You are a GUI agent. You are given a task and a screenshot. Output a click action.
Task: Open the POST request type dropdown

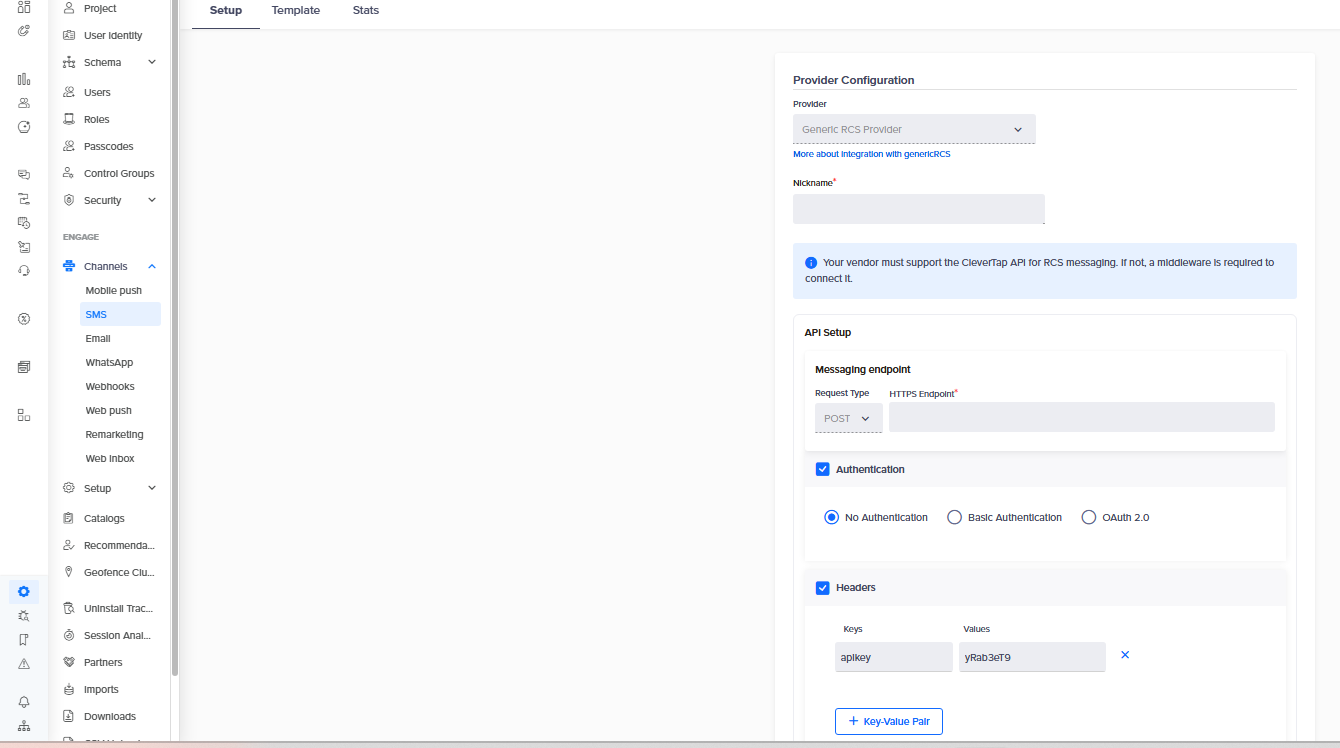[x=848, y=418]
